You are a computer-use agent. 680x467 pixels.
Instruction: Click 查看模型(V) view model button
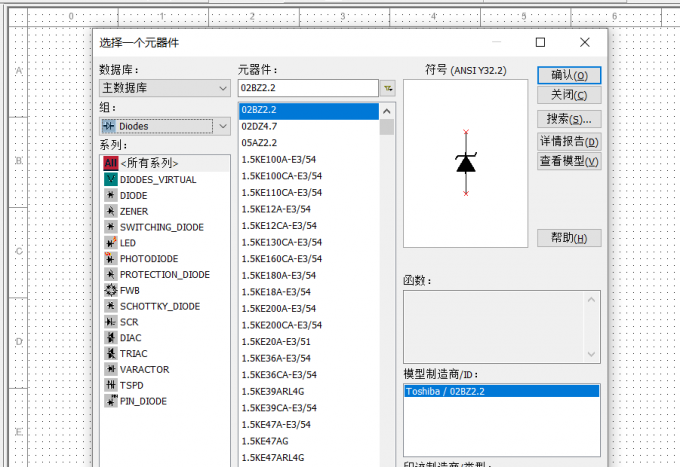tap(569, 161)
